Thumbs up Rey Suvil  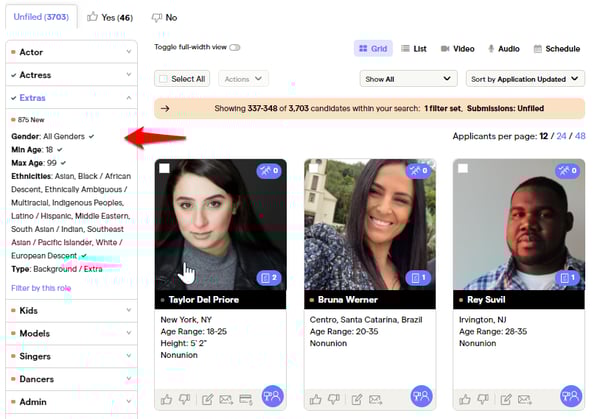[465, 400]
